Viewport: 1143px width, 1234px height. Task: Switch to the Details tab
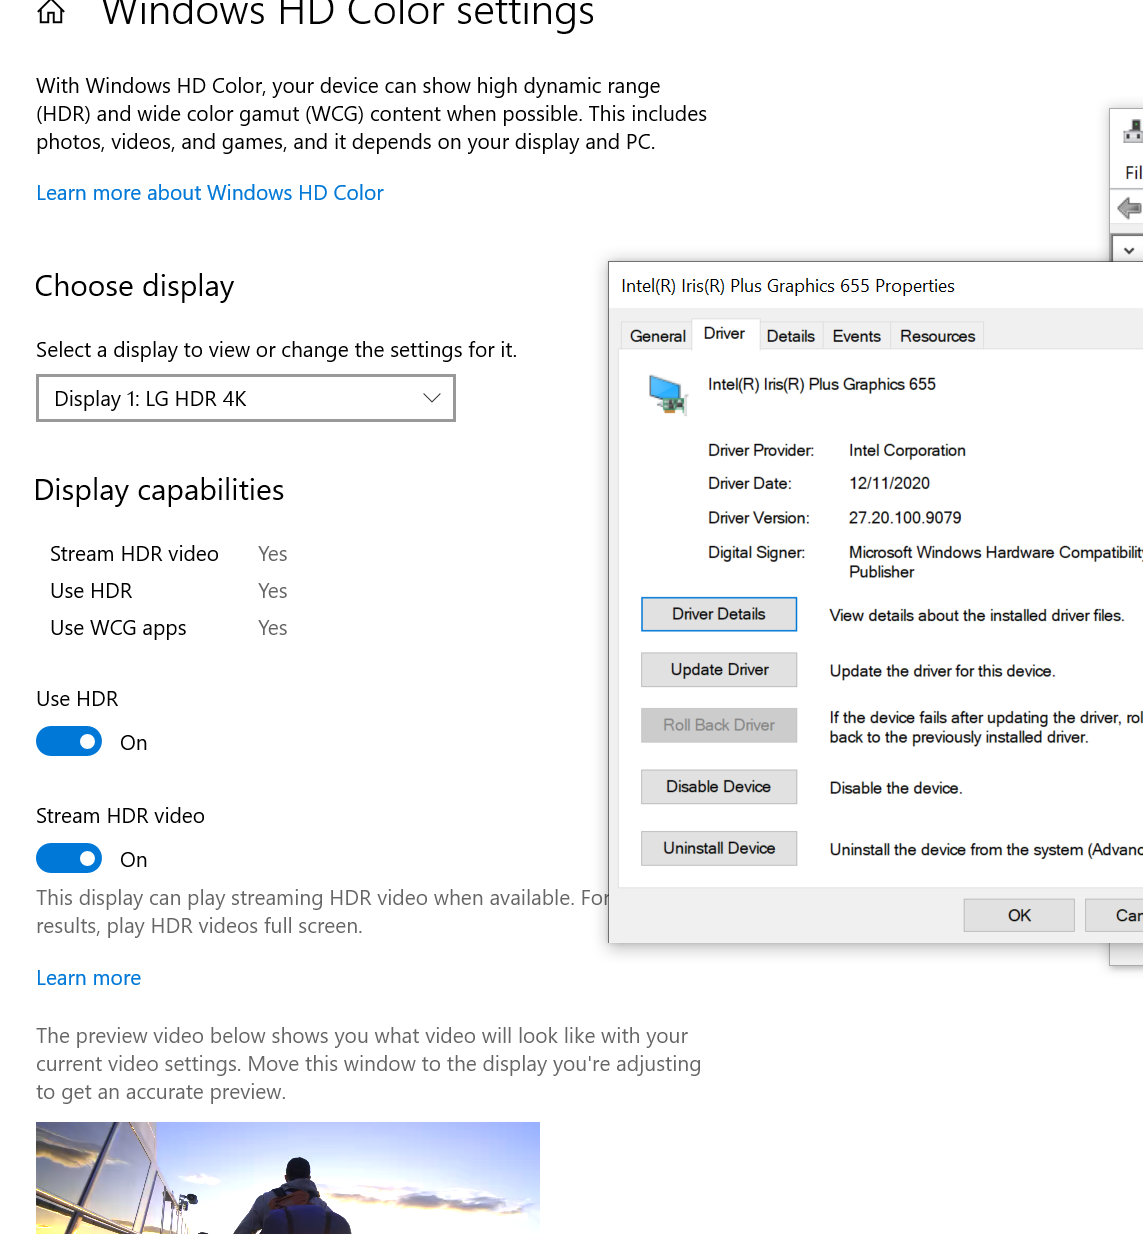pos(790,336)
